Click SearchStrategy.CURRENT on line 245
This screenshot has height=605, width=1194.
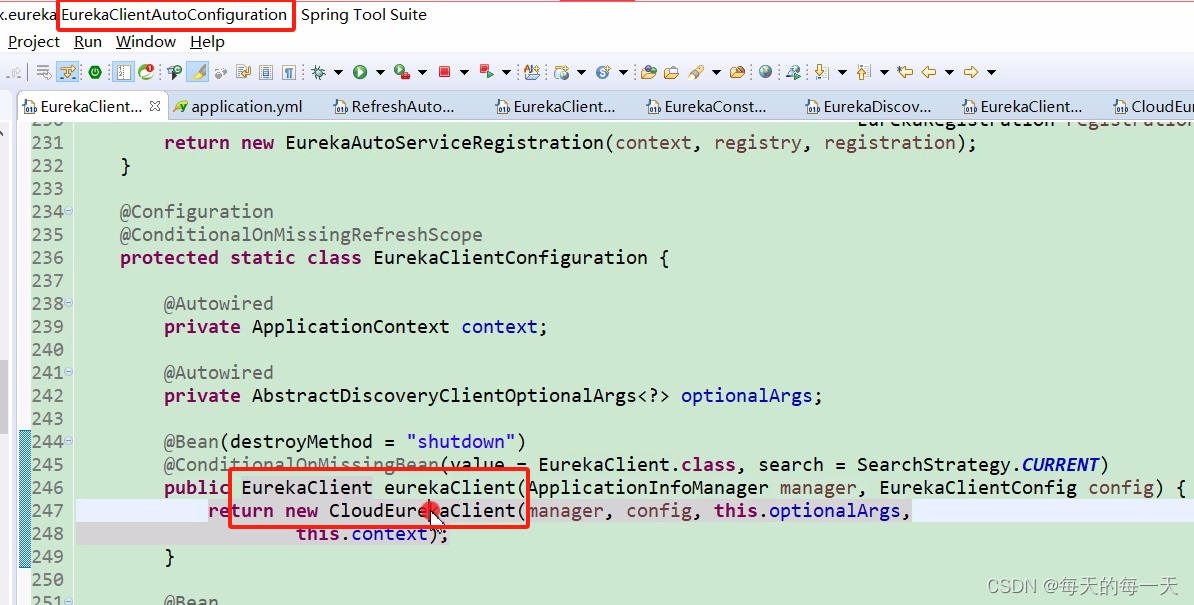pos(978,465)
